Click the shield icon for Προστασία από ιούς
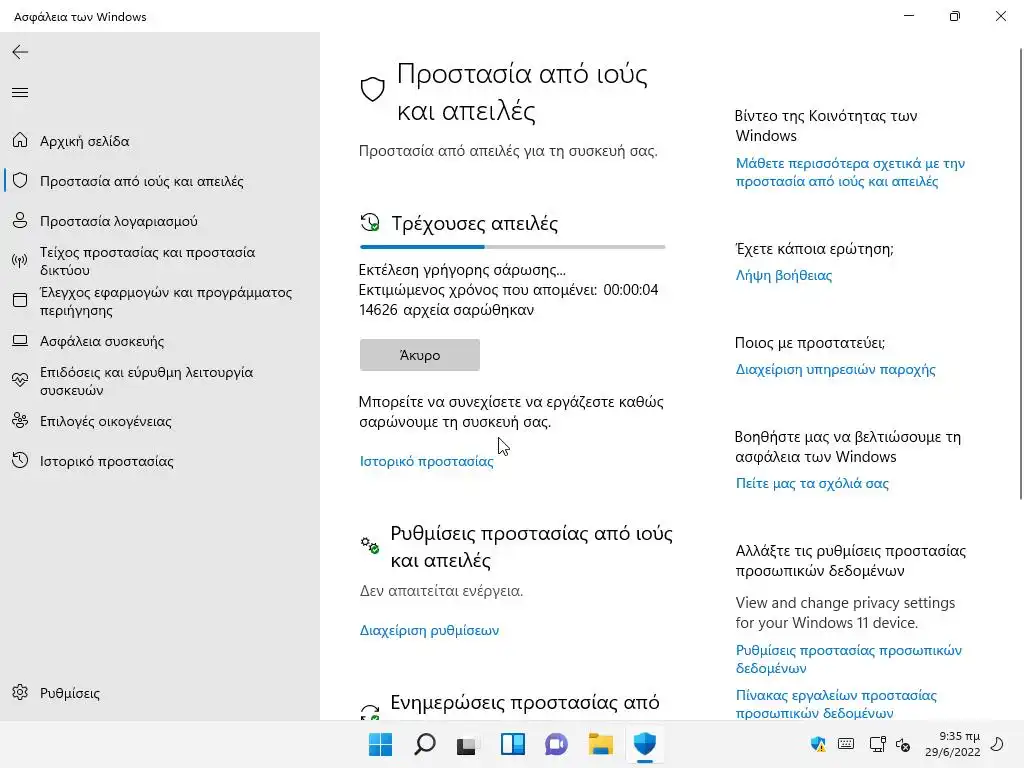1024x768 pixels. click(20, 180)
